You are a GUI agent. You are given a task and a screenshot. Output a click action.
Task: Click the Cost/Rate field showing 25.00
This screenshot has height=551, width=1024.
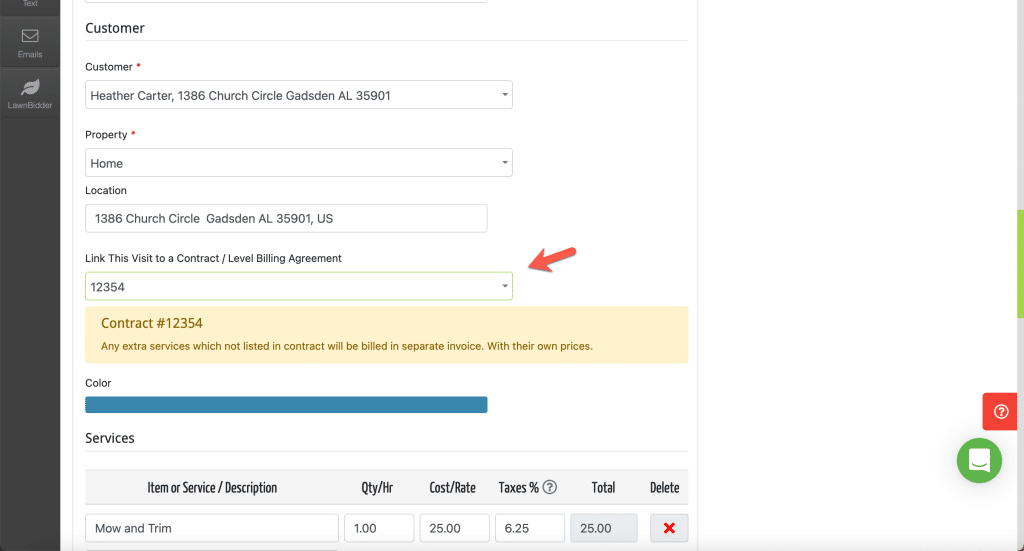click(x=455, y=528)
